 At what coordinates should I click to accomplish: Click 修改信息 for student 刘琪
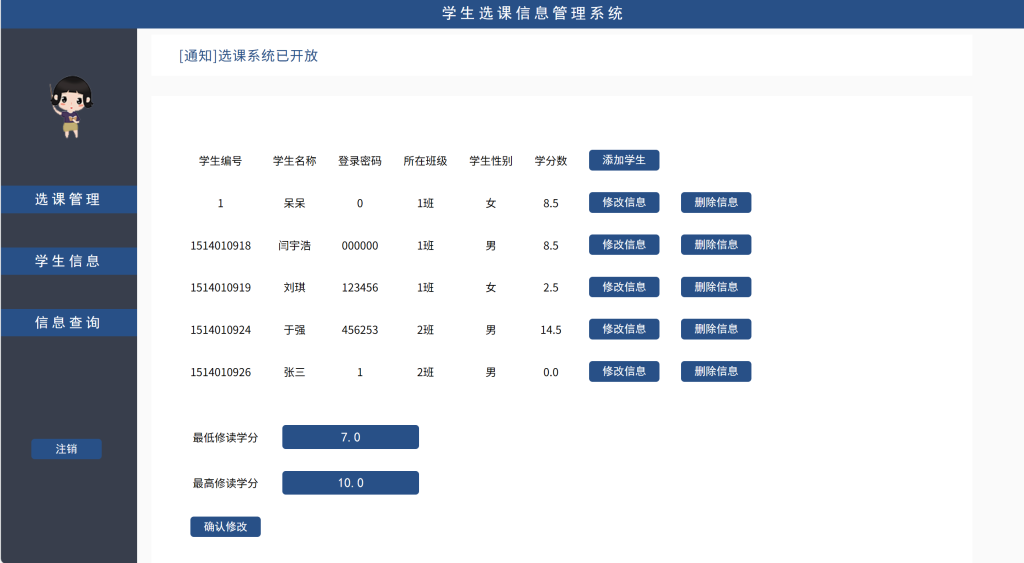[x=624, y=287]
